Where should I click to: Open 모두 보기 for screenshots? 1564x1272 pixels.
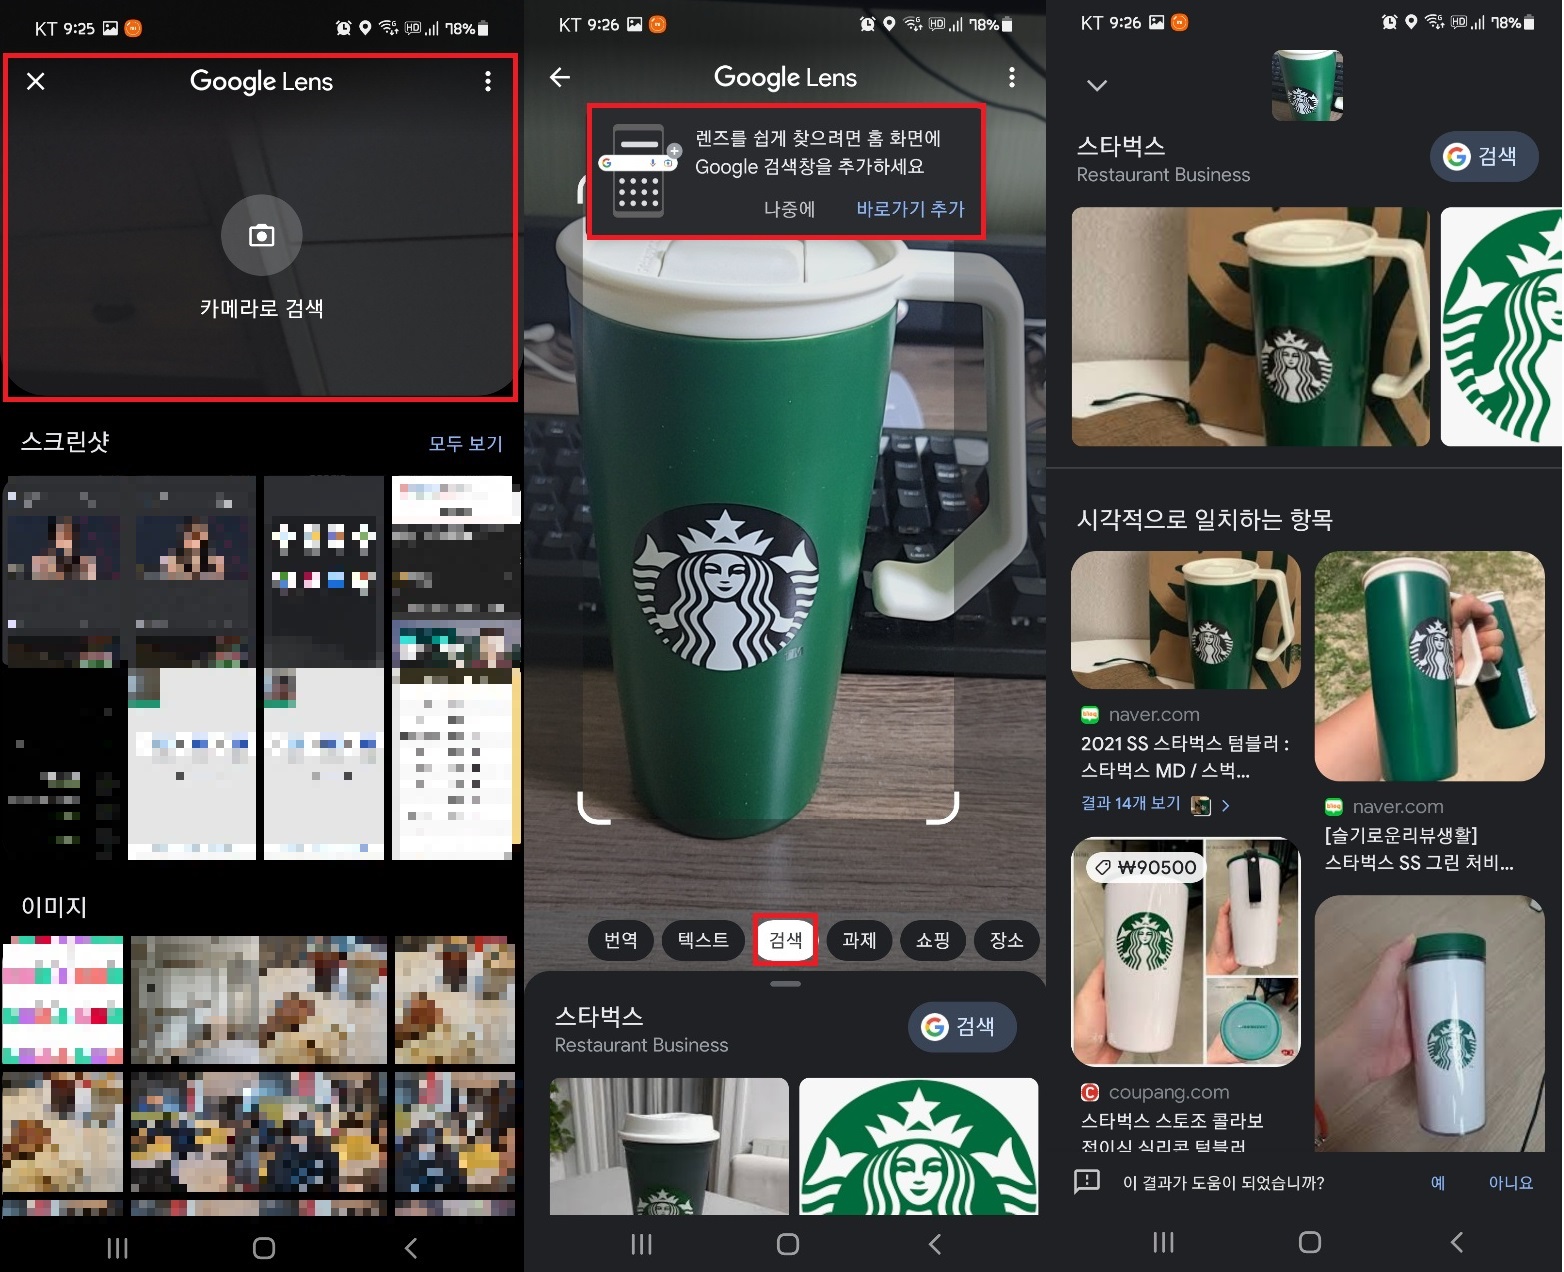(466, 443)
